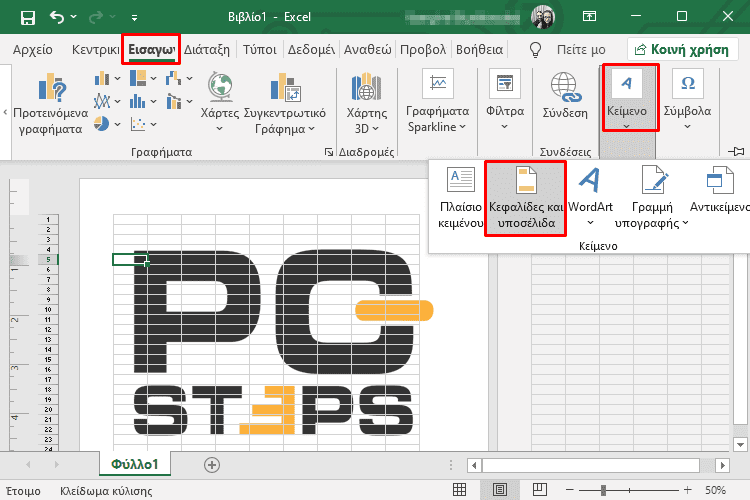Screen dimensions: 750x500
Task: Open the Δεδομένα tab
Action: (311, 49)
